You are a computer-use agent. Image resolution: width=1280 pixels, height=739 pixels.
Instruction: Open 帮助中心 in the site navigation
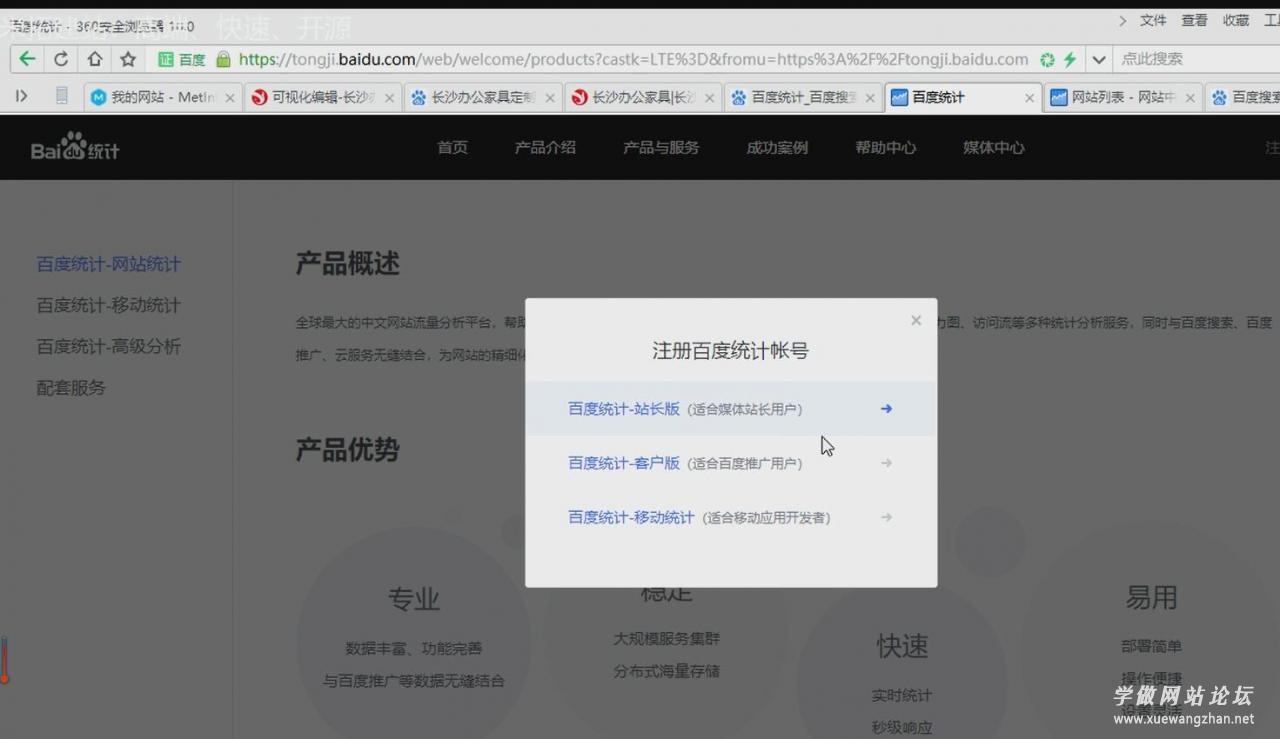(x=885, y=147)
